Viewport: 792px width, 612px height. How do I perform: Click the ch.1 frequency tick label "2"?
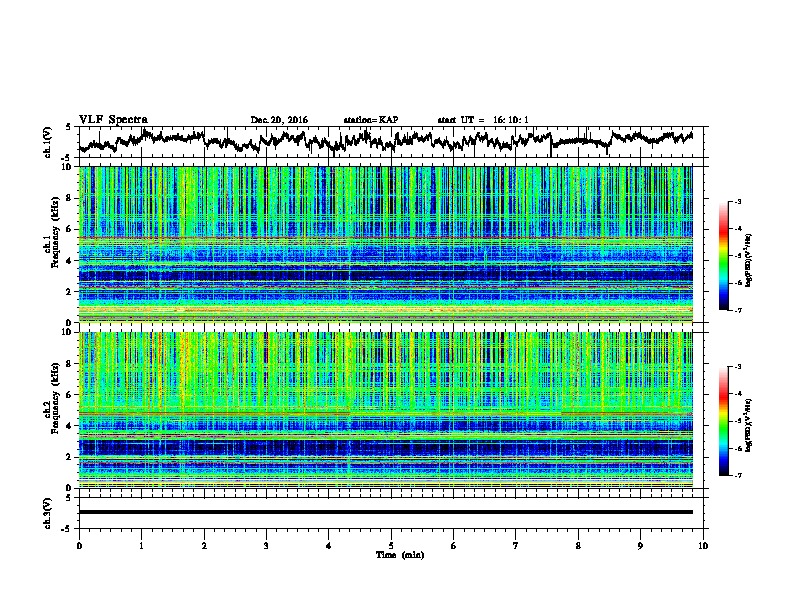pyautogui.click(x=70, y=291)
